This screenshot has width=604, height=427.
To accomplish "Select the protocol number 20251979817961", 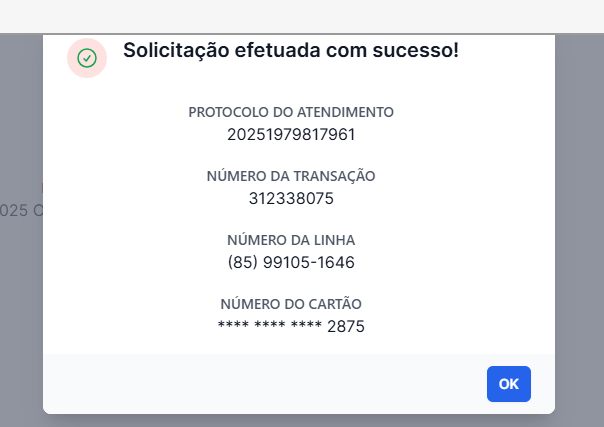I will coord(291,134).
